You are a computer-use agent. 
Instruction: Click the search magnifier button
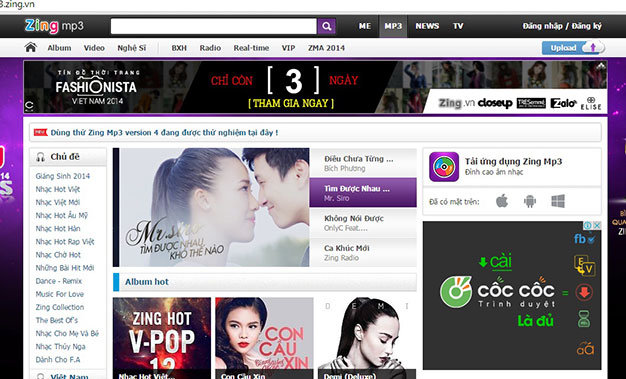point(327,26)
